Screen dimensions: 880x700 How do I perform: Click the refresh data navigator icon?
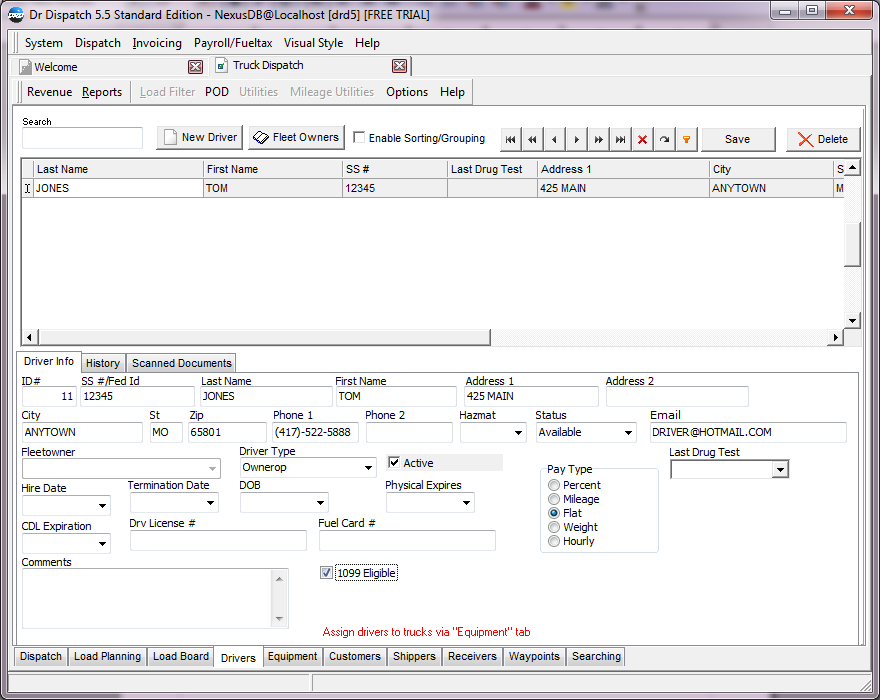[x=664, y=140]
